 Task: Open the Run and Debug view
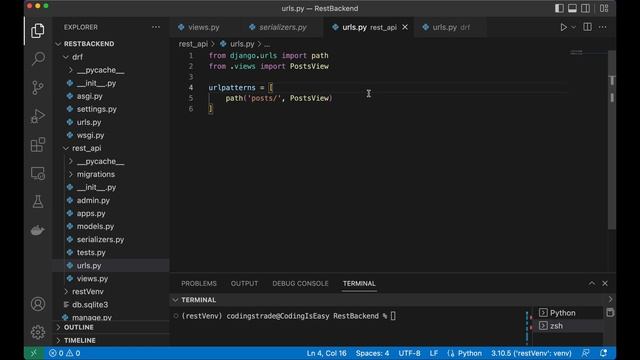point(38,116)
